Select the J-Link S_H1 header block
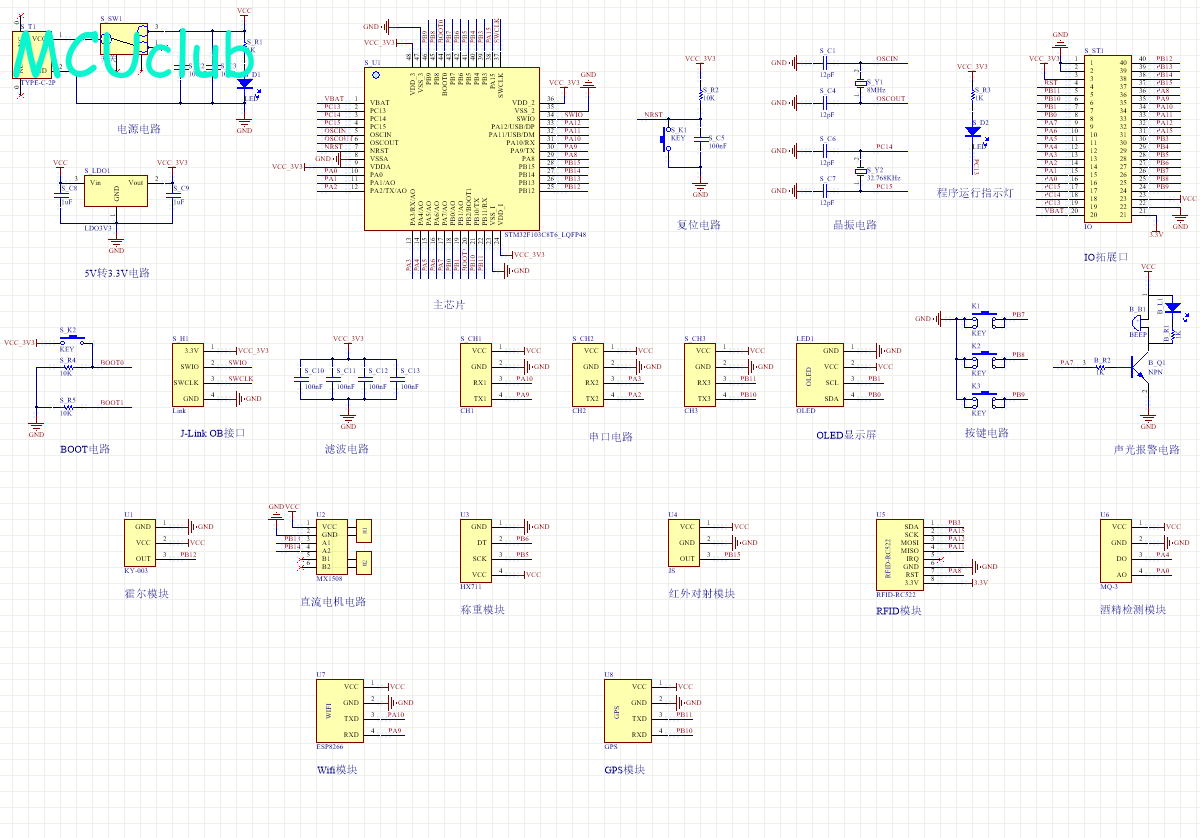1200x838 pixels. [189, 375]
